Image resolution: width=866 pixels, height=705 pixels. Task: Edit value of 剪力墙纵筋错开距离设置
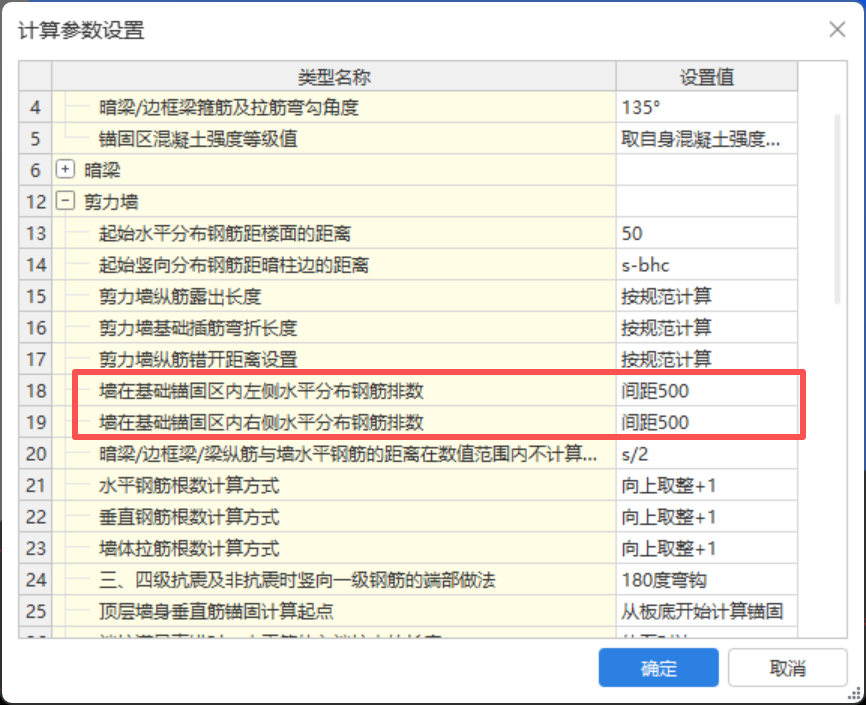707,359
